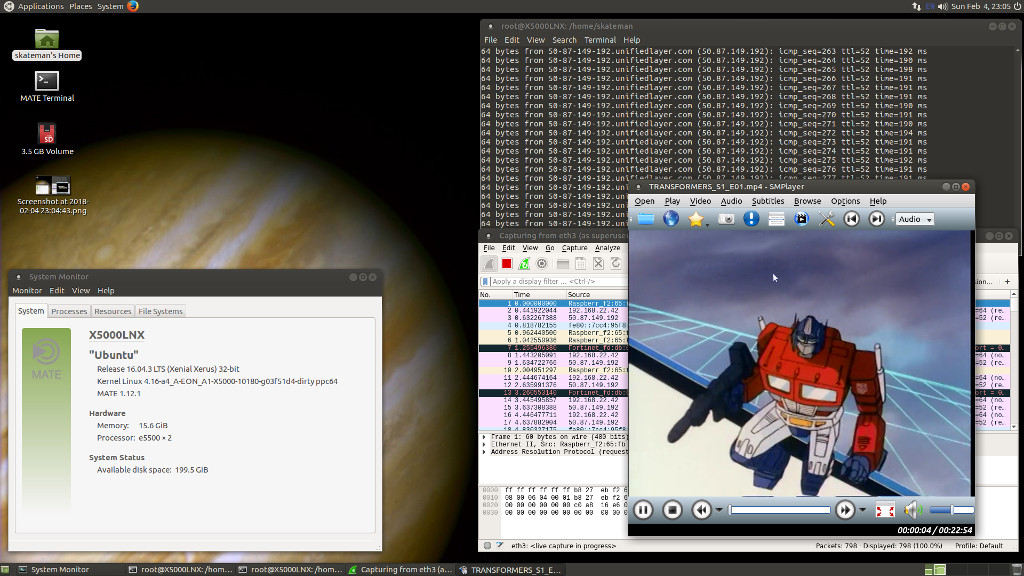Stop the video in SMPlayer
Screen dimensions: 1024x576
click(672, 510)
